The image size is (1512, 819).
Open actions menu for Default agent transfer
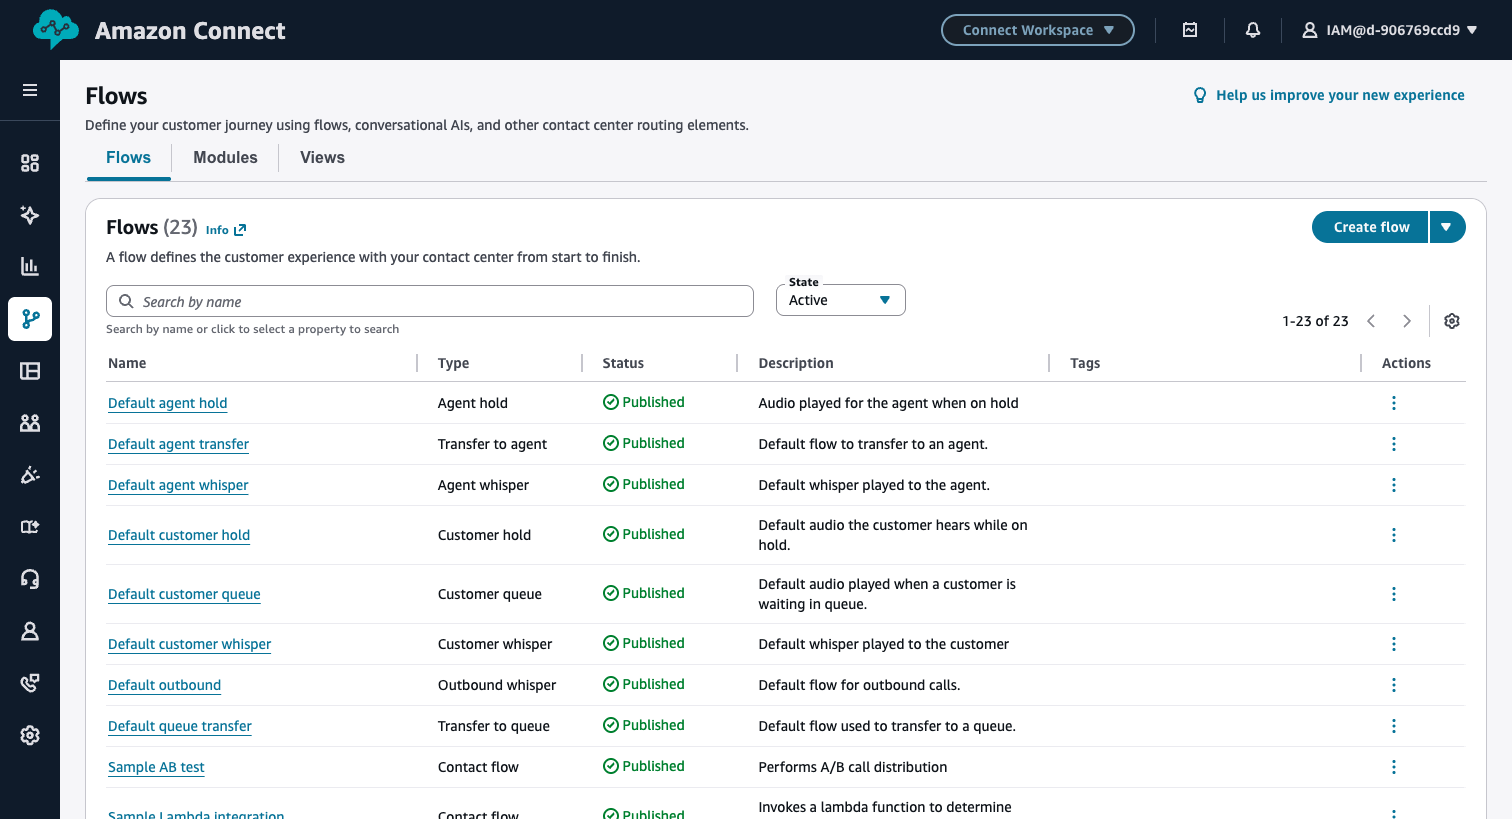pos(1394,444)
